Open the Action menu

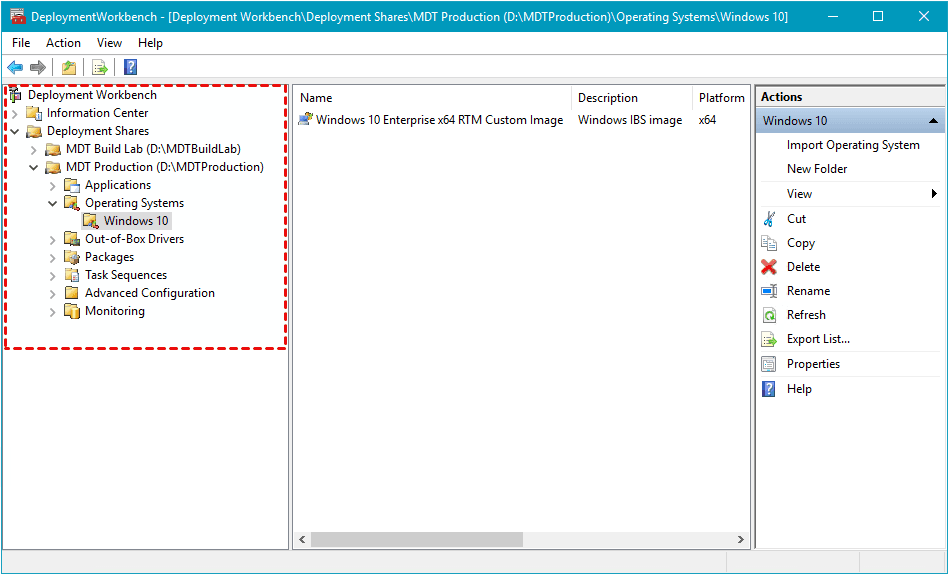click(63, 43)
